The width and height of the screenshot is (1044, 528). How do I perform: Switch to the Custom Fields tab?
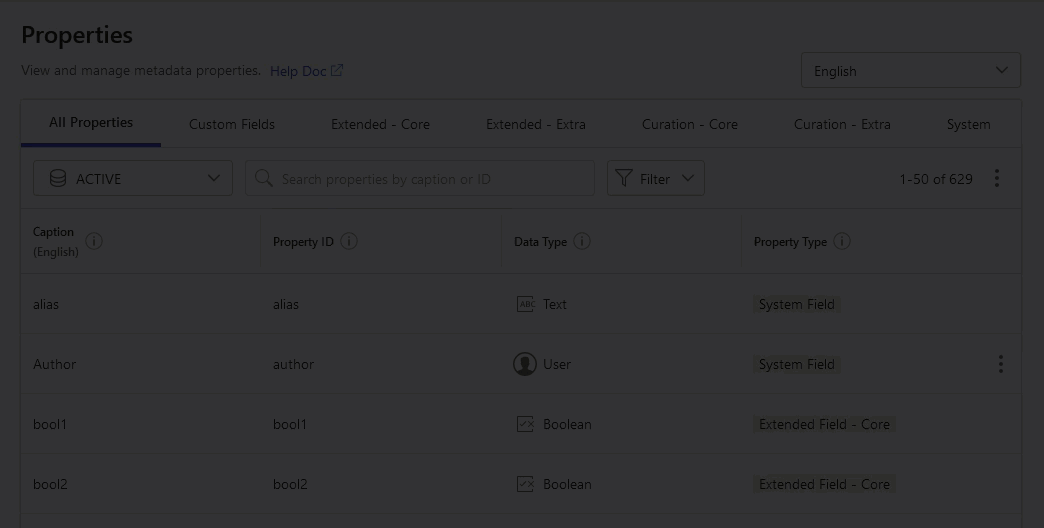tap(232, 124)
